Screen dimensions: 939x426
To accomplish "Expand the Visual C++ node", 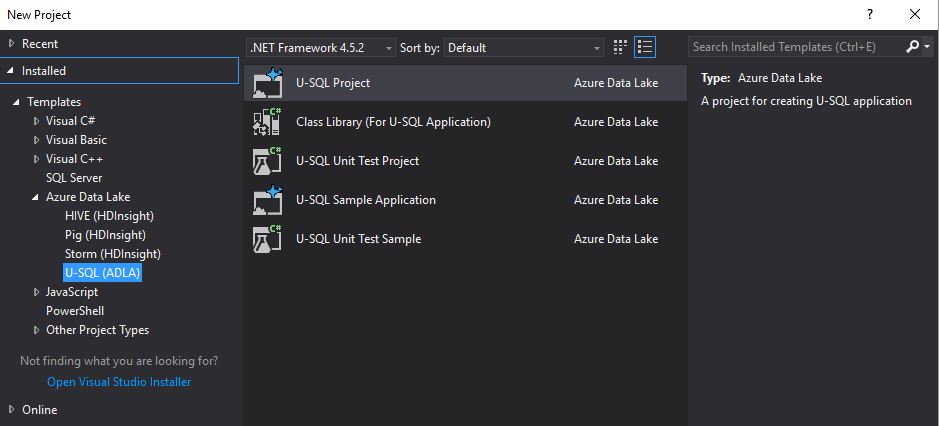I will click(37, 159).
